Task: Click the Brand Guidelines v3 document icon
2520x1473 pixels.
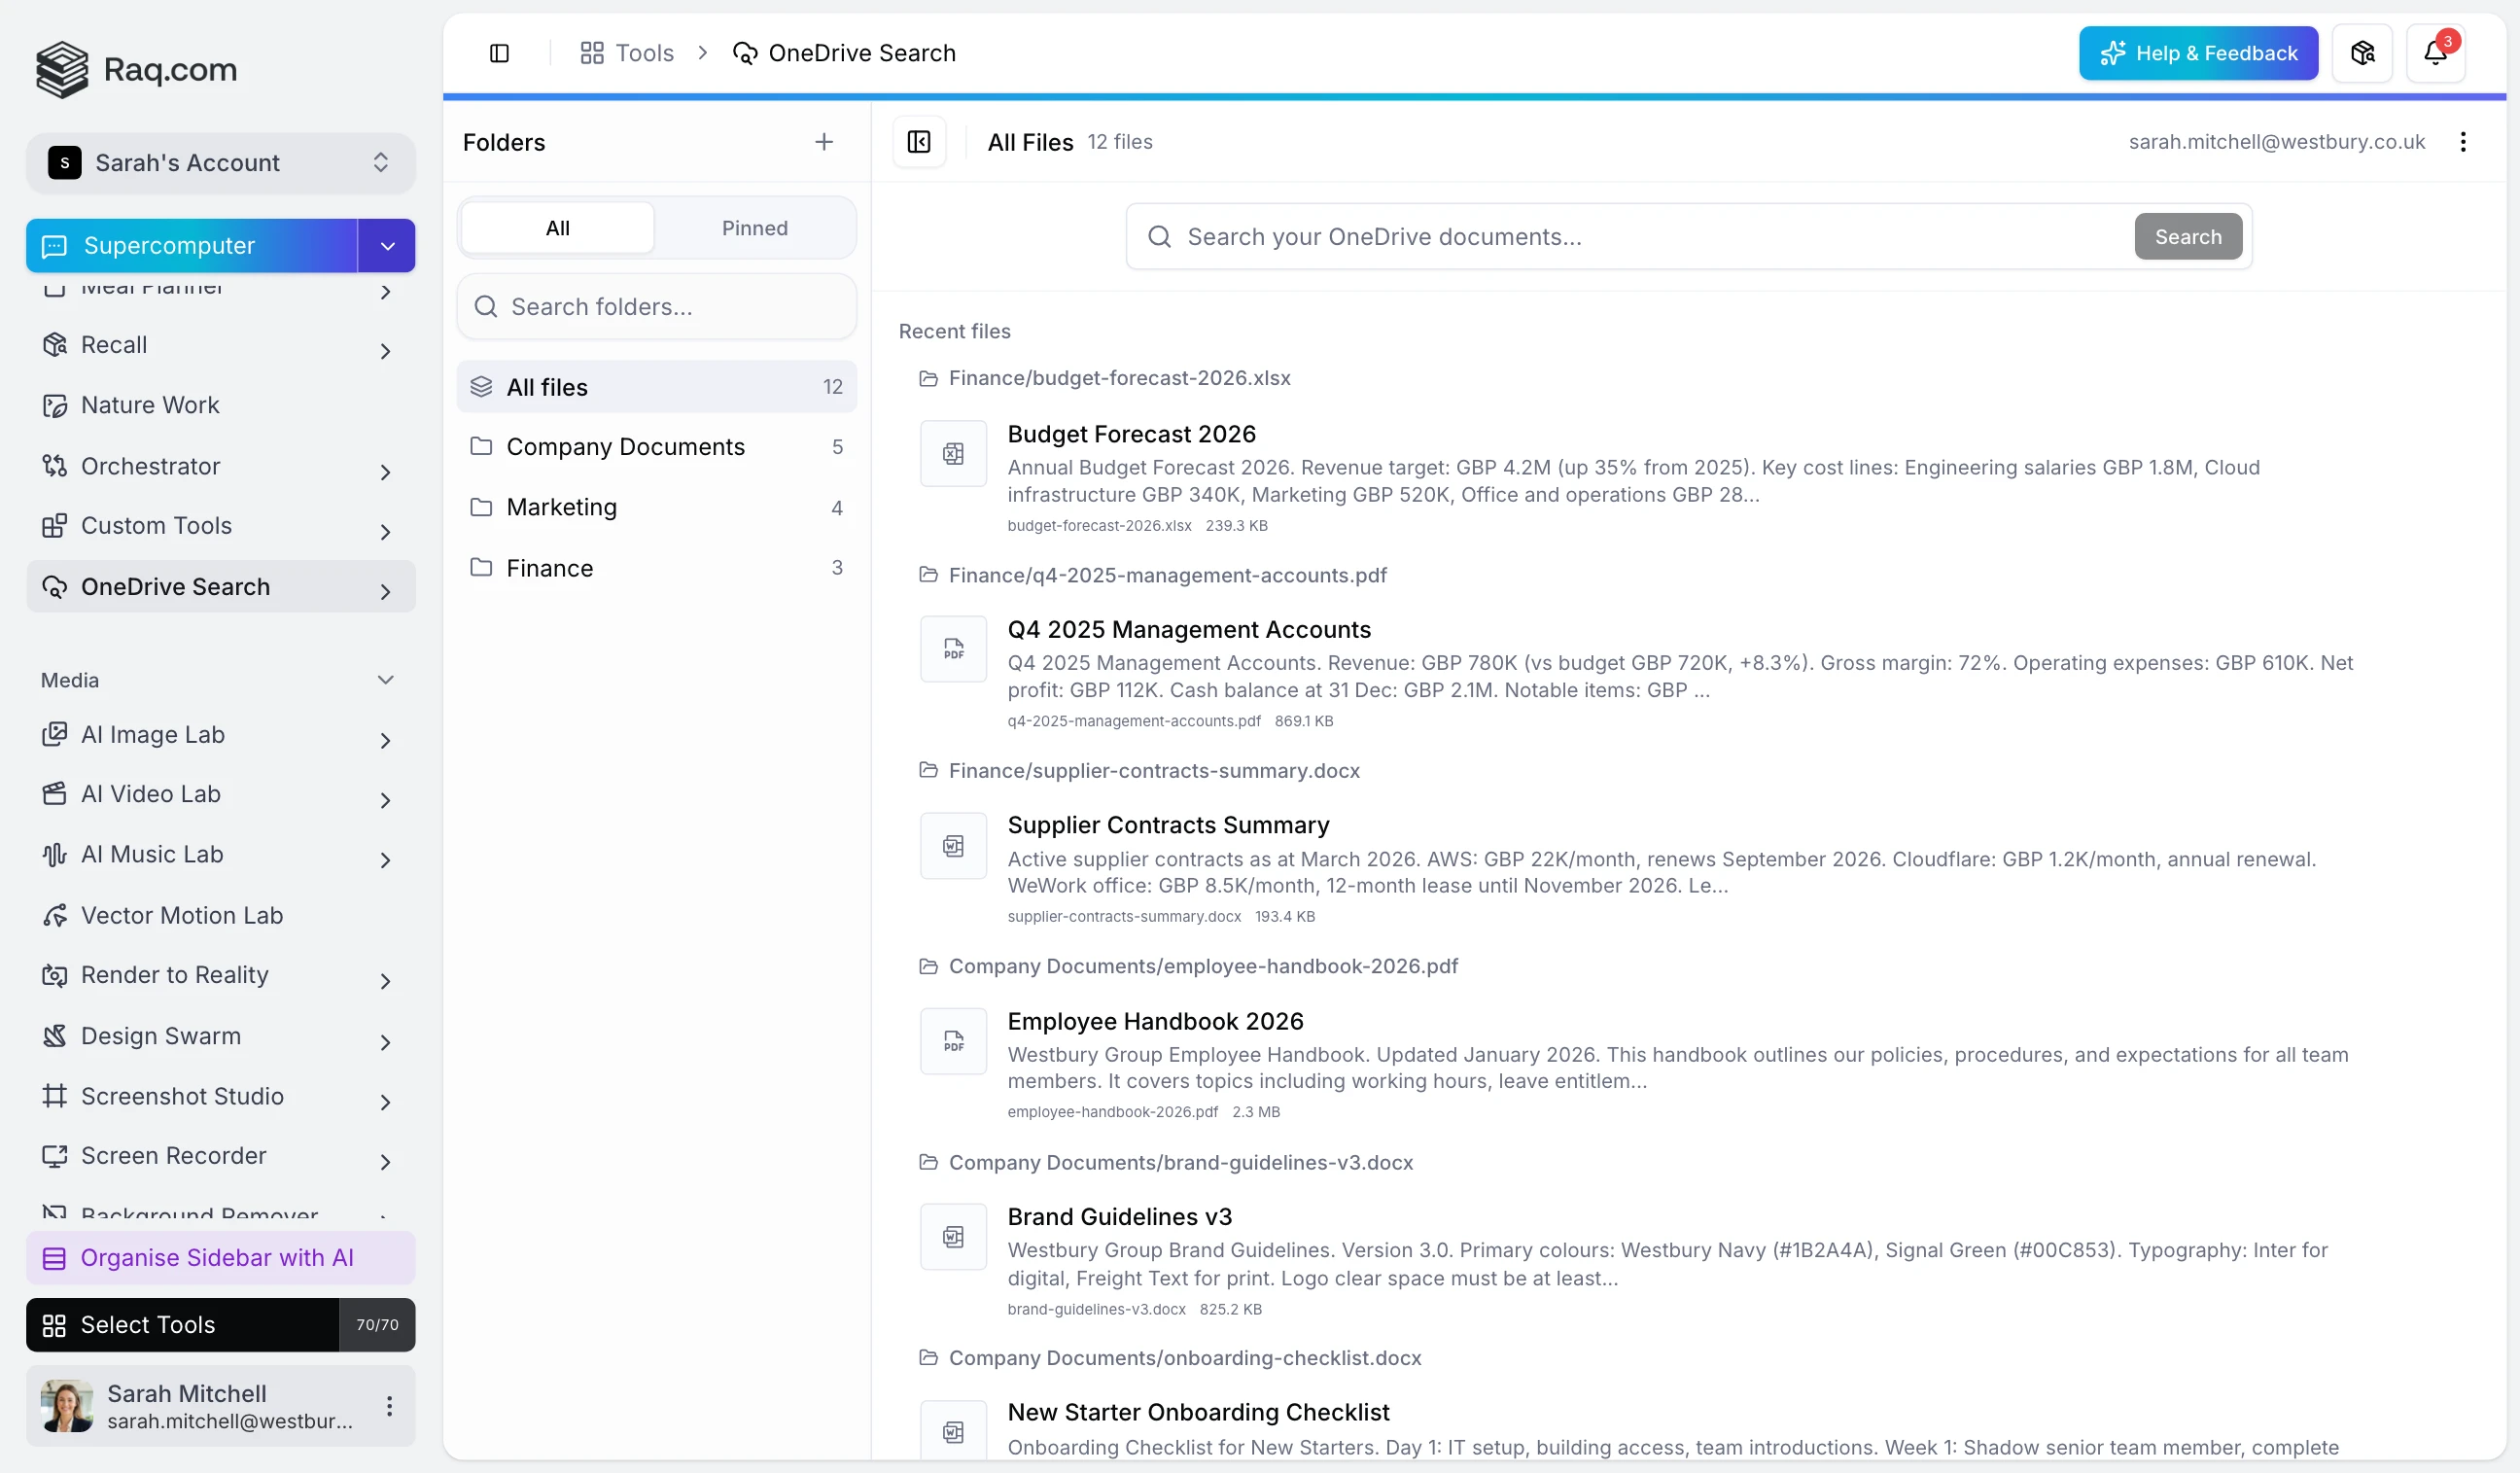Action: click(953, 1237)
